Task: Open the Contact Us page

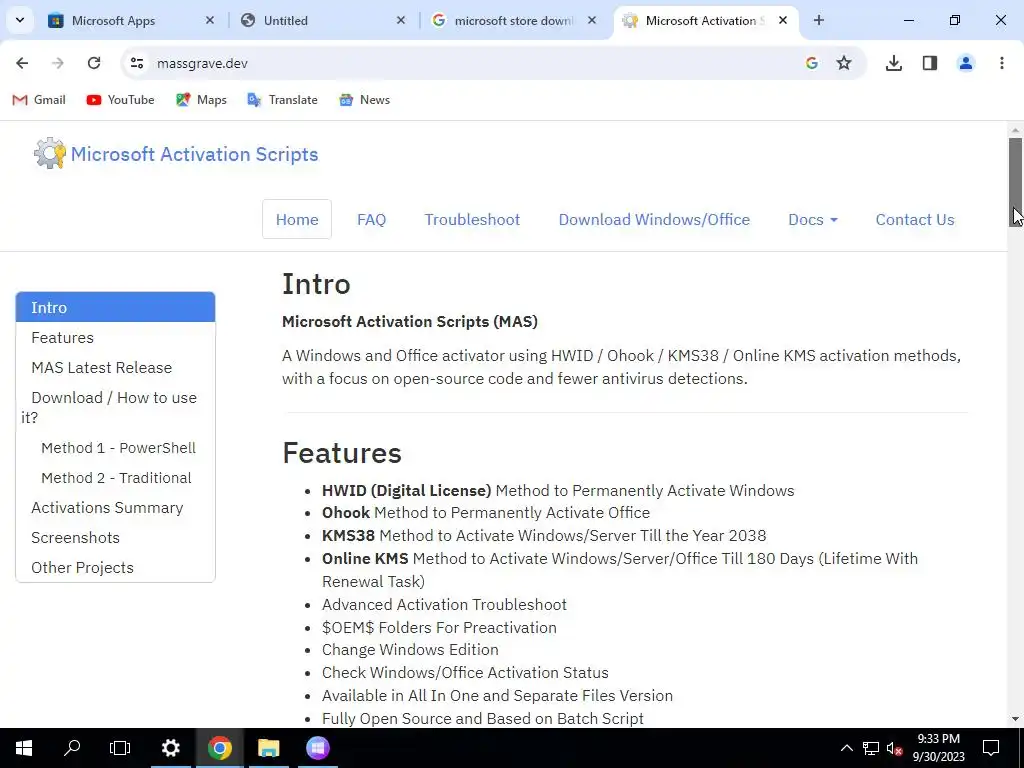Action: coord(915,219)
